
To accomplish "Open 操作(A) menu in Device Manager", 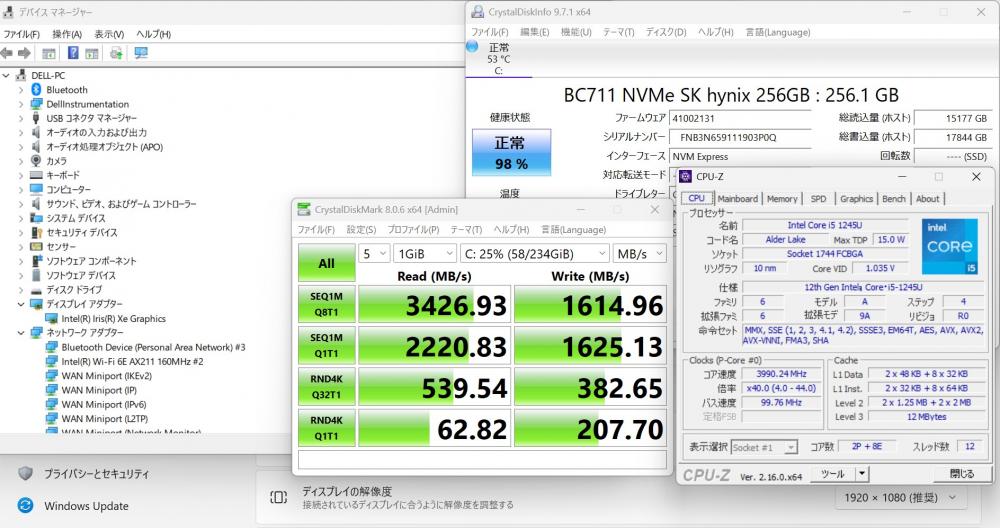I will [x=67, y=34].
